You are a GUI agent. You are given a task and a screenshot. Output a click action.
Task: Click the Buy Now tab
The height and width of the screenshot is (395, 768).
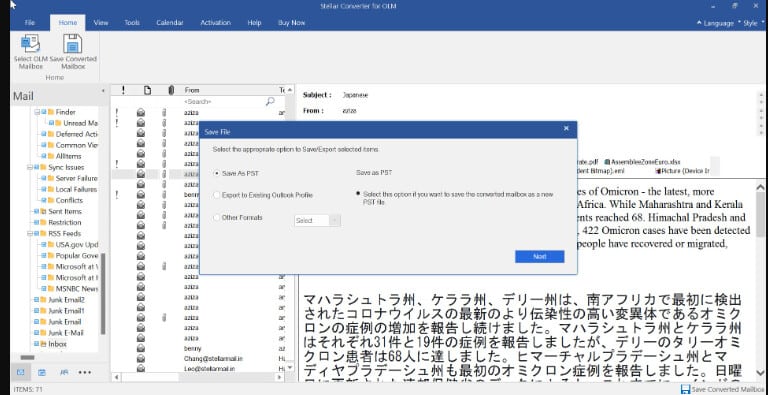pyautogui.click(x=291, y=23)
